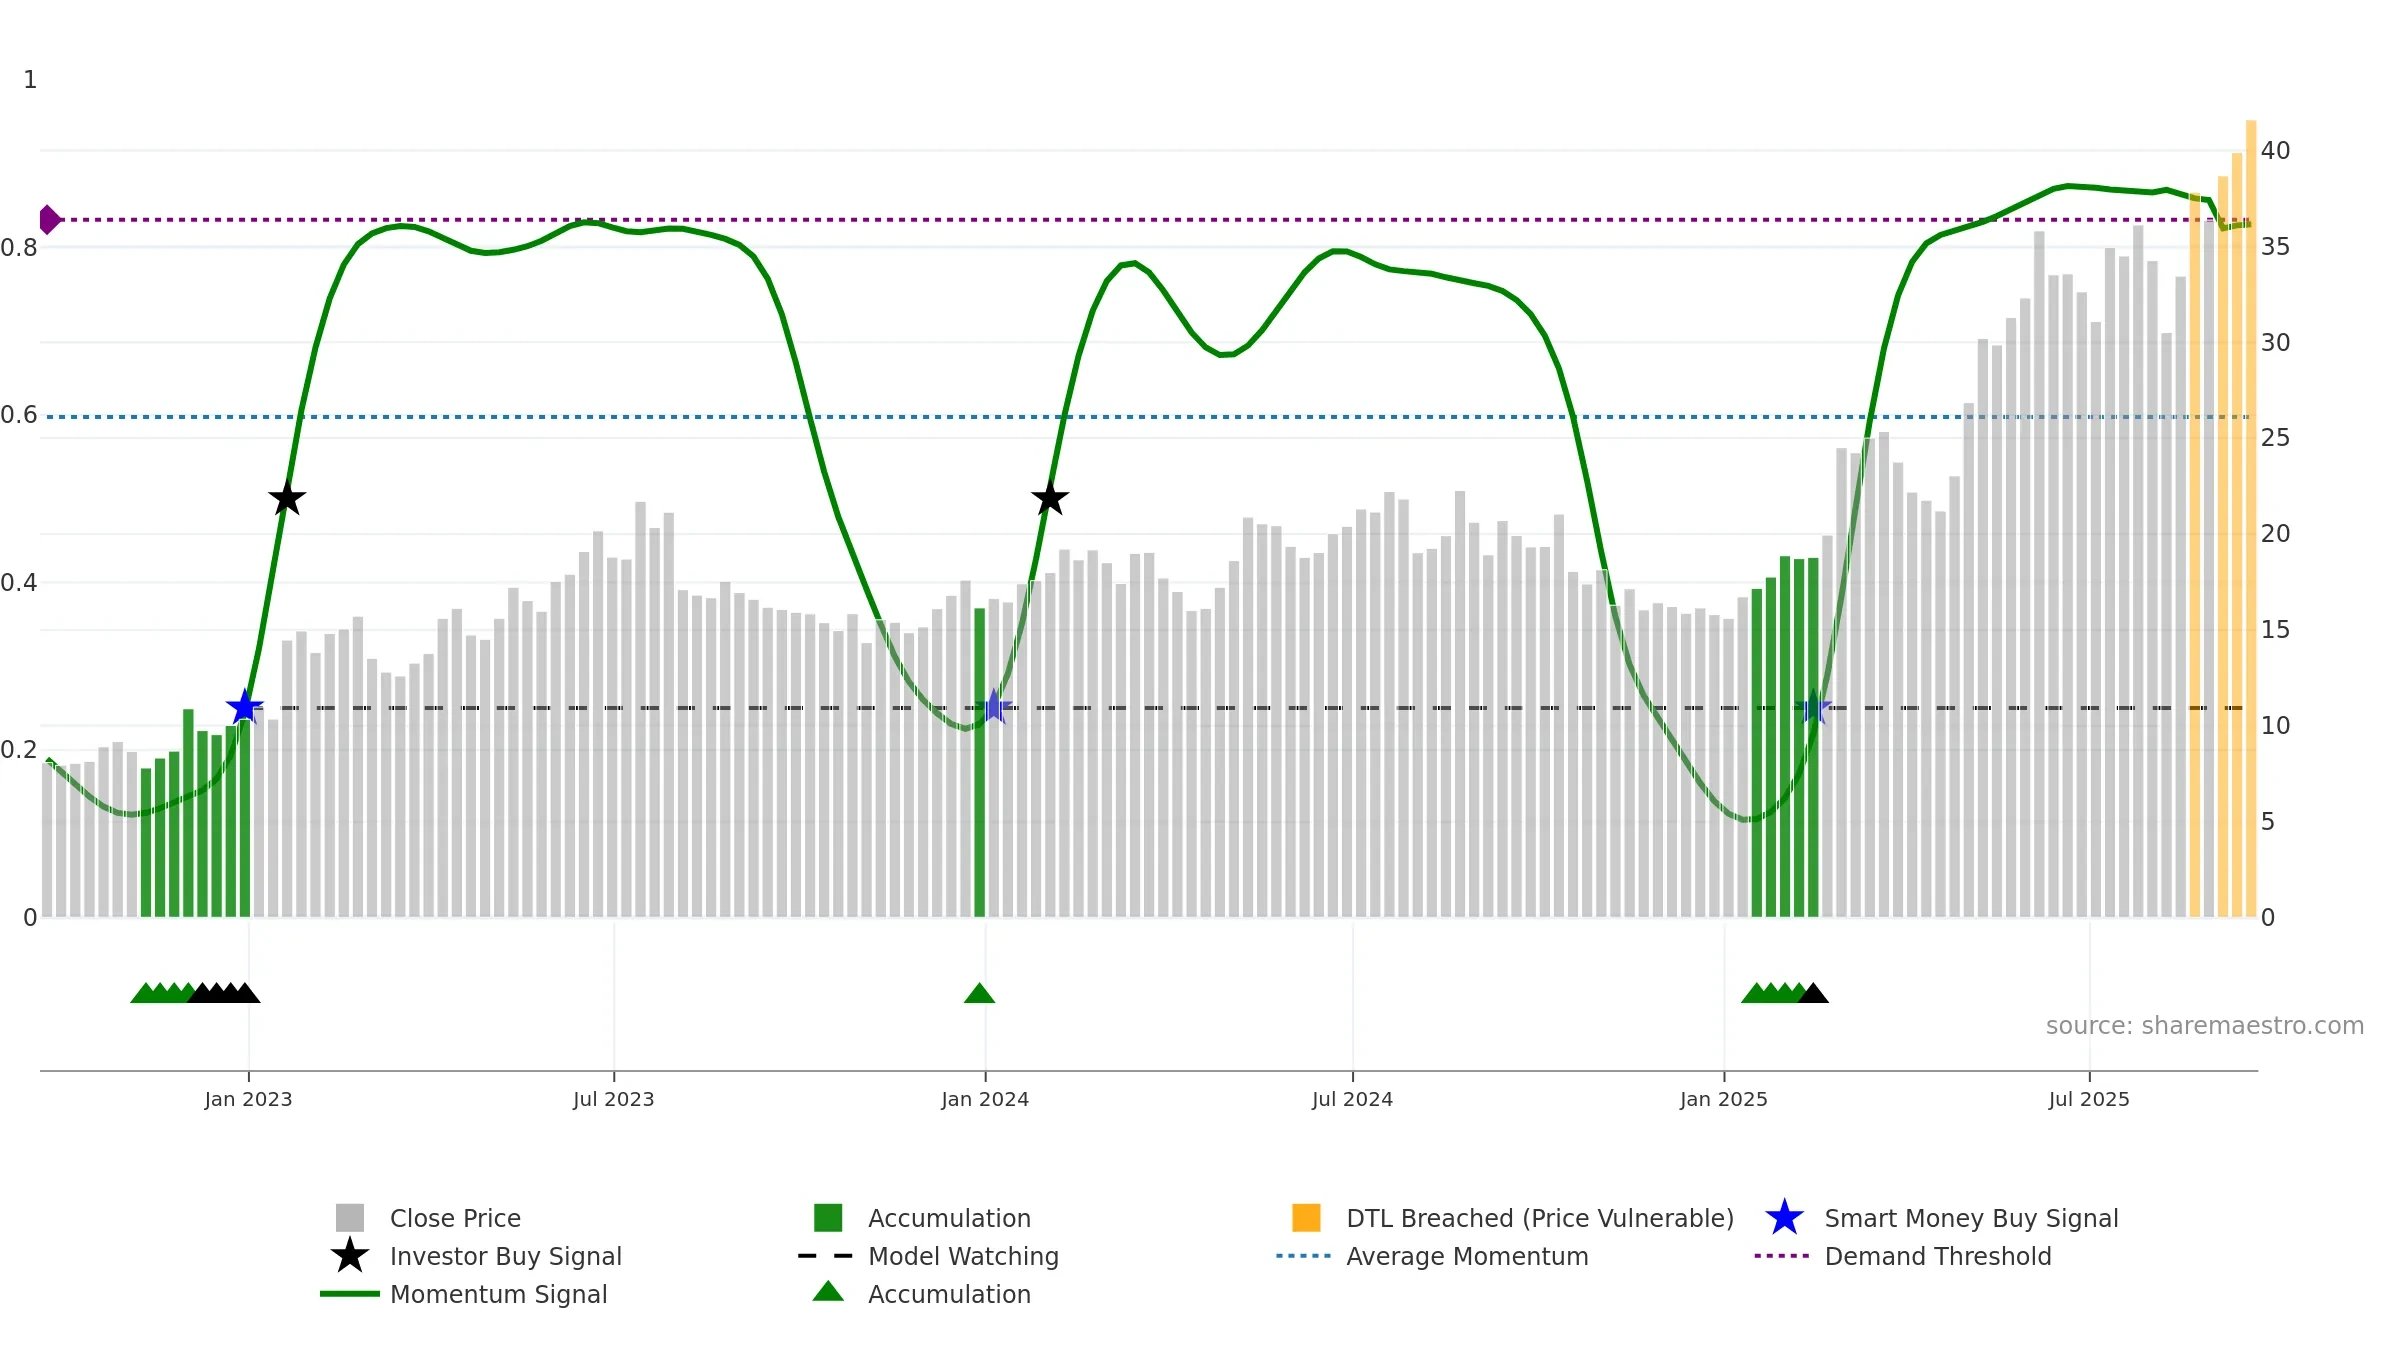Toggle the Momentum Signal legend entry

click(498, 1294)
